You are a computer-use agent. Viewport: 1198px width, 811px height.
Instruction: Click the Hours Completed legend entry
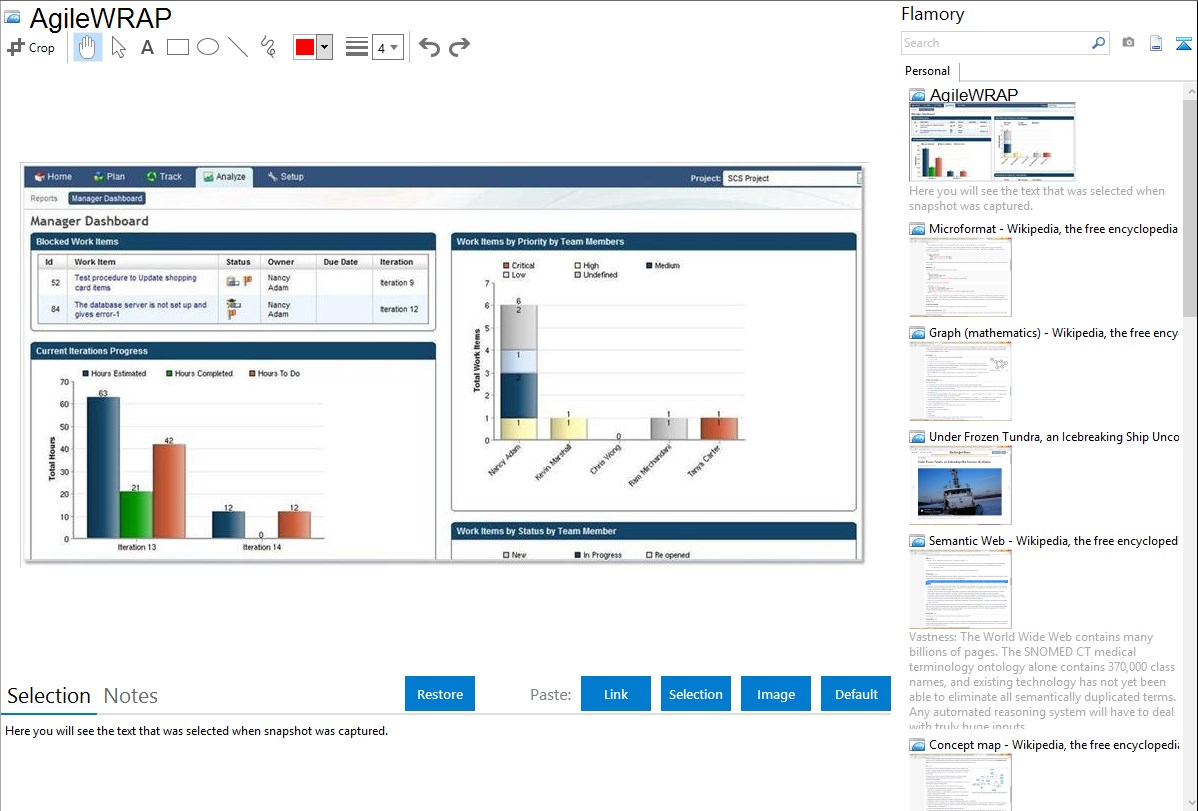199,374
